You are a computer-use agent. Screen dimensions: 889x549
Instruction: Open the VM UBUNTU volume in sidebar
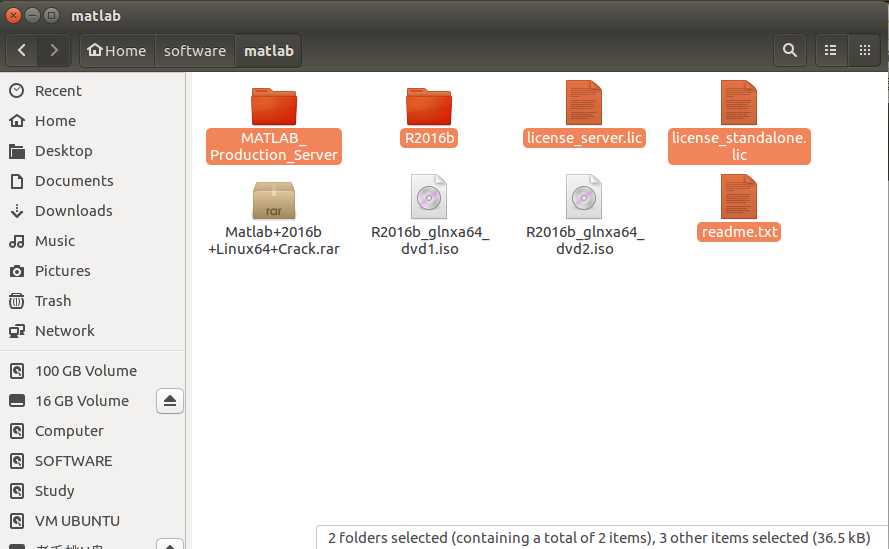pos(93,521)
